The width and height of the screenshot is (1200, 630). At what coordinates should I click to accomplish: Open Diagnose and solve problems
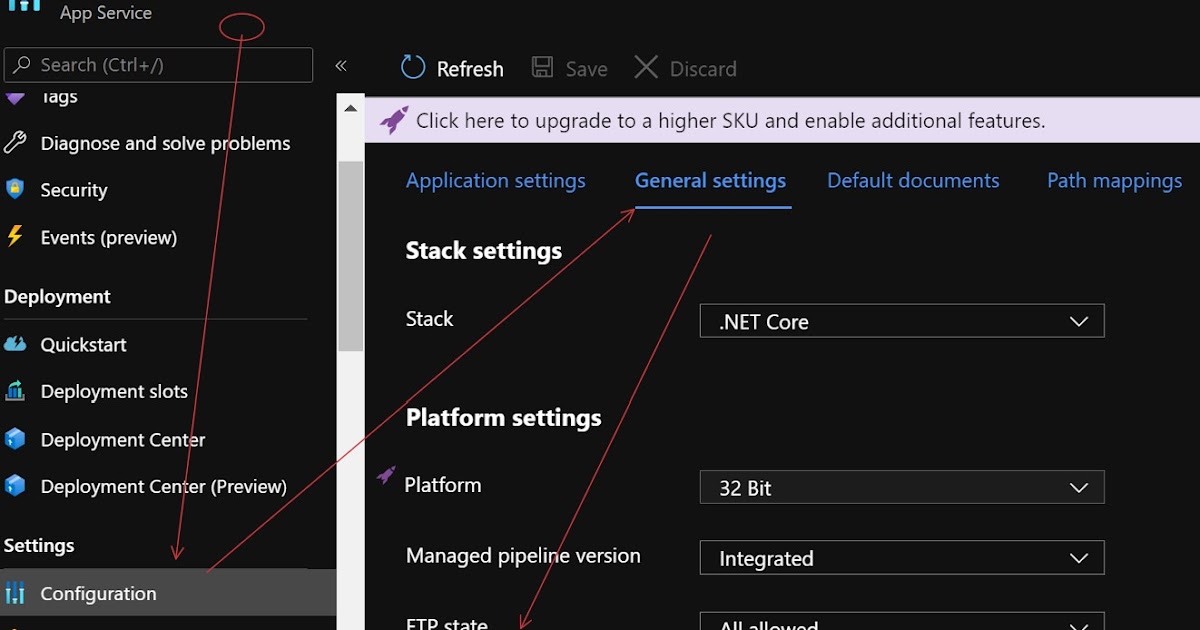tap(165, 143)
